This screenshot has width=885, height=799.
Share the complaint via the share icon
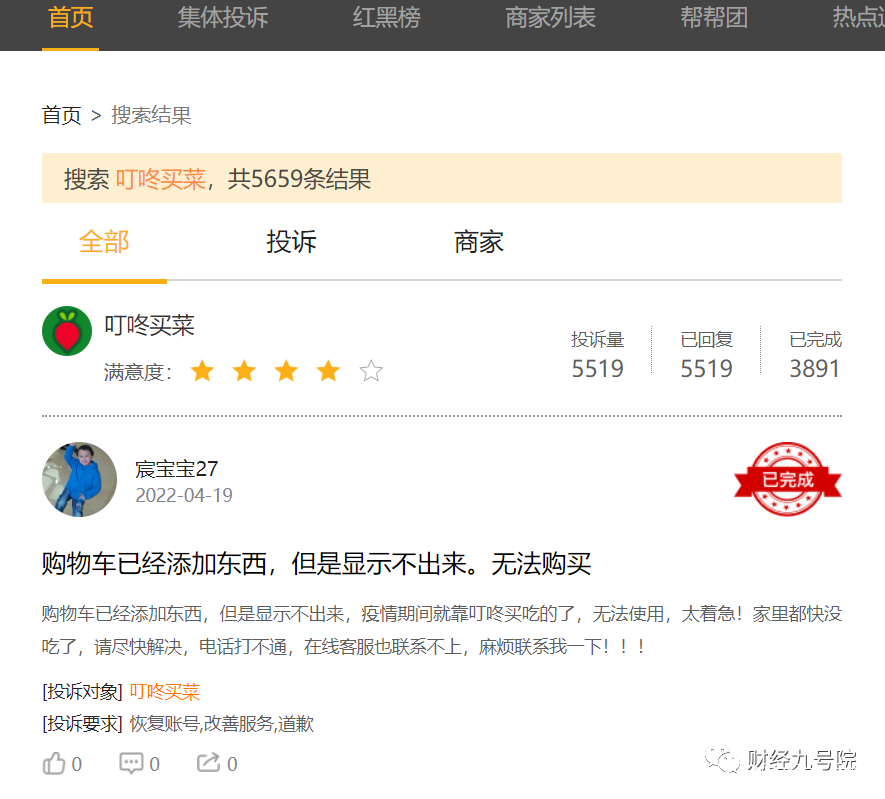click(x=208, y=763)
